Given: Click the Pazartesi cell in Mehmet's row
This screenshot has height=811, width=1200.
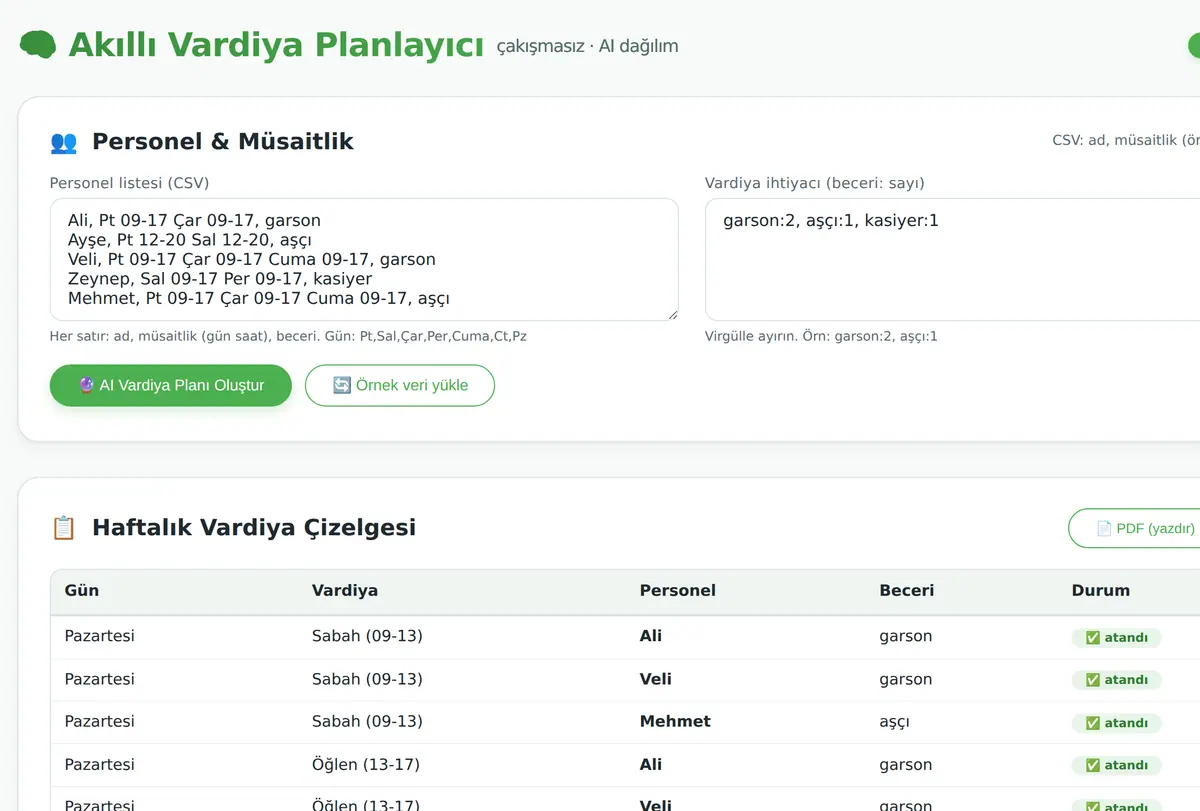Looking at the screenshot, I should click(100, 721).
